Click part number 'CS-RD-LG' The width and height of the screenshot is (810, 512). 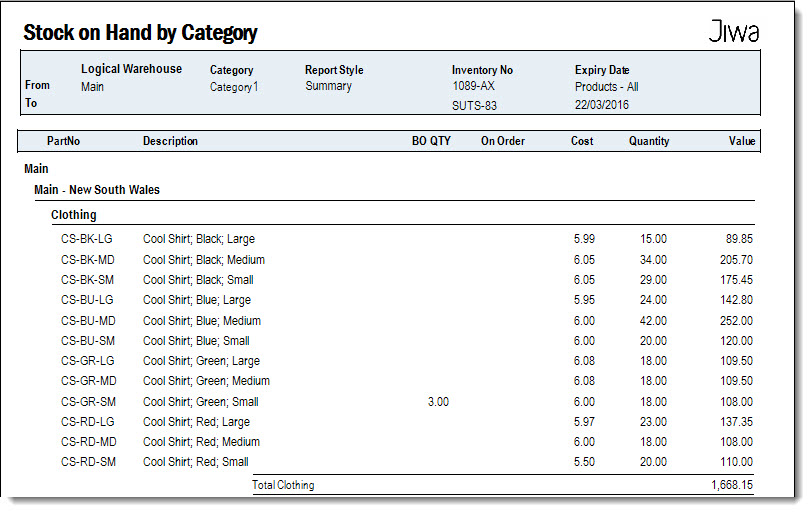coord(87,422)
